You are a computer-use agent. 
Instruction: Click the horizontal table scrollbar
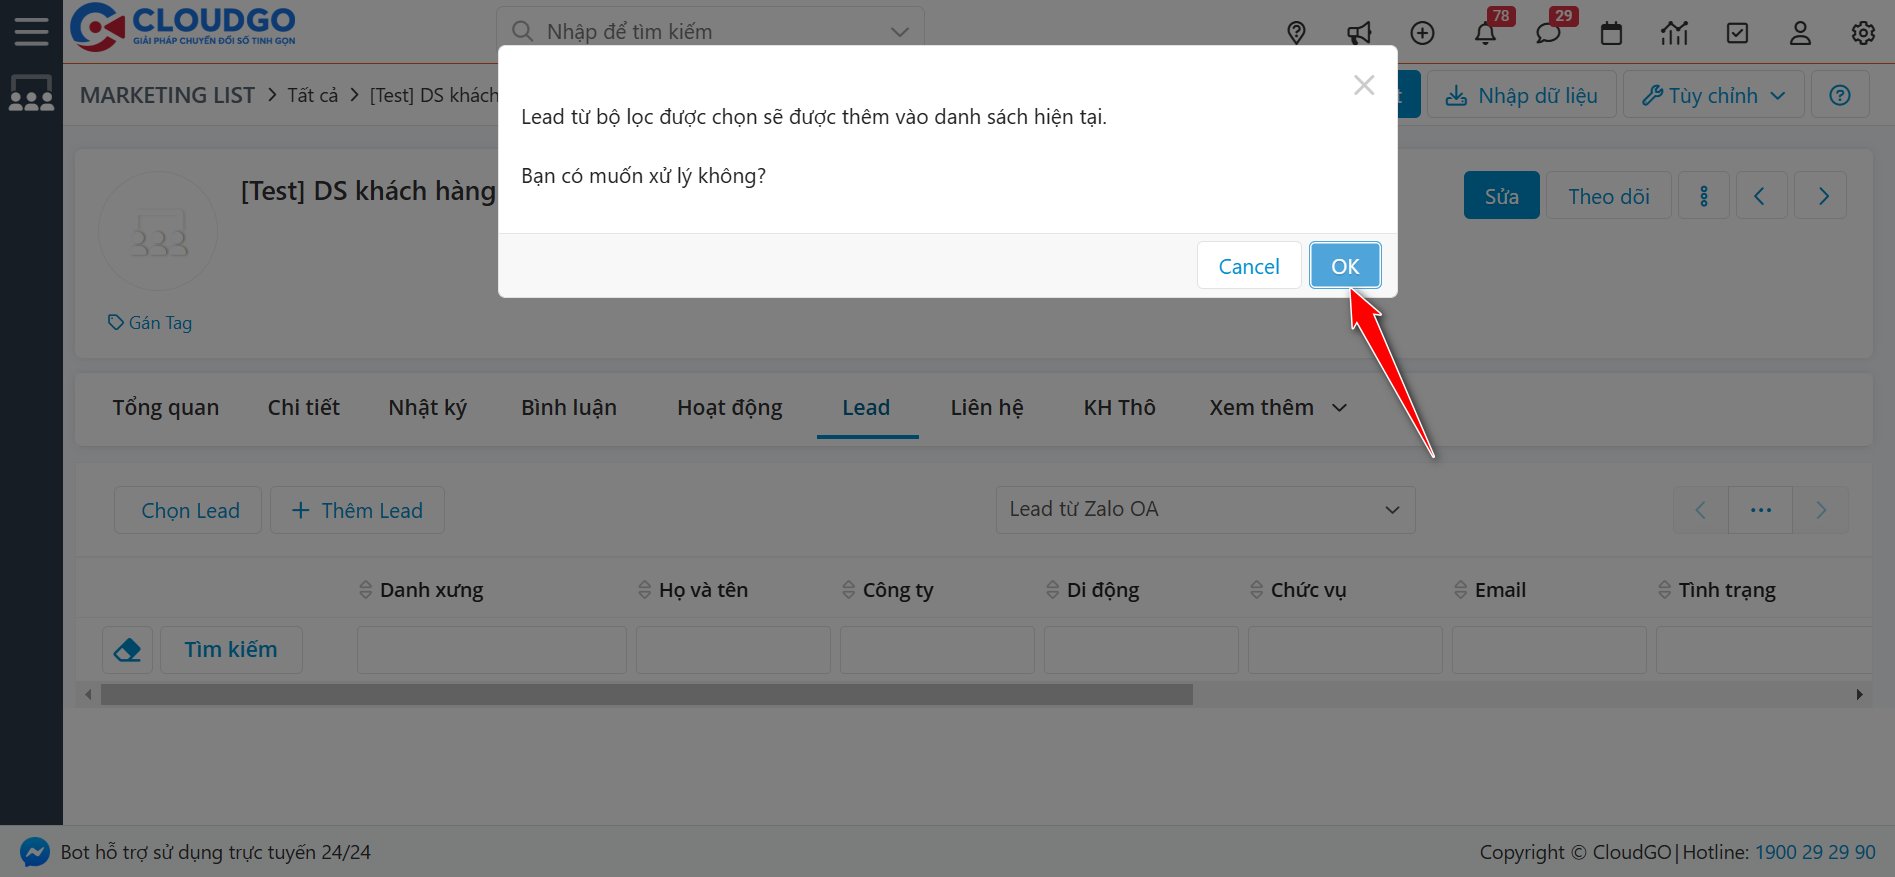point(646,694)
